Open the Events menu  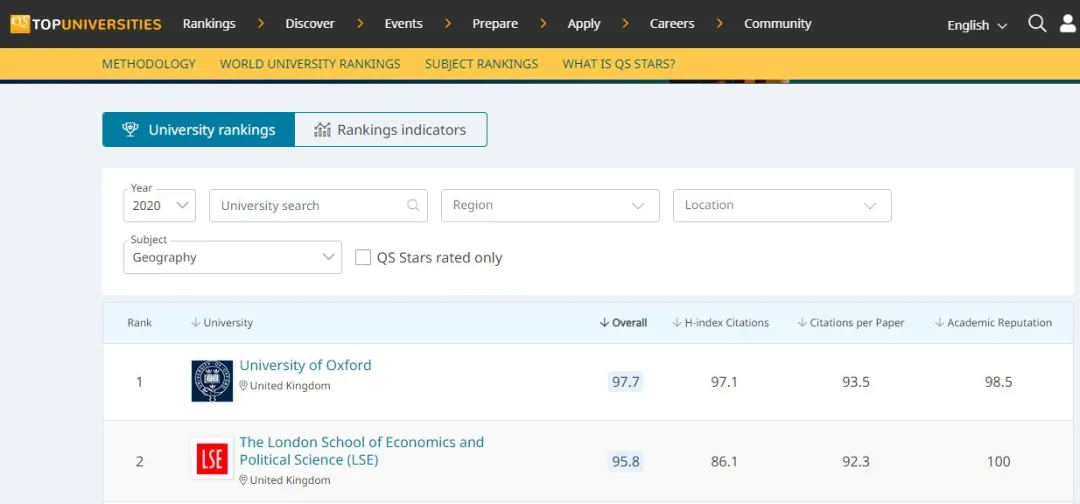tap(404, 23)
